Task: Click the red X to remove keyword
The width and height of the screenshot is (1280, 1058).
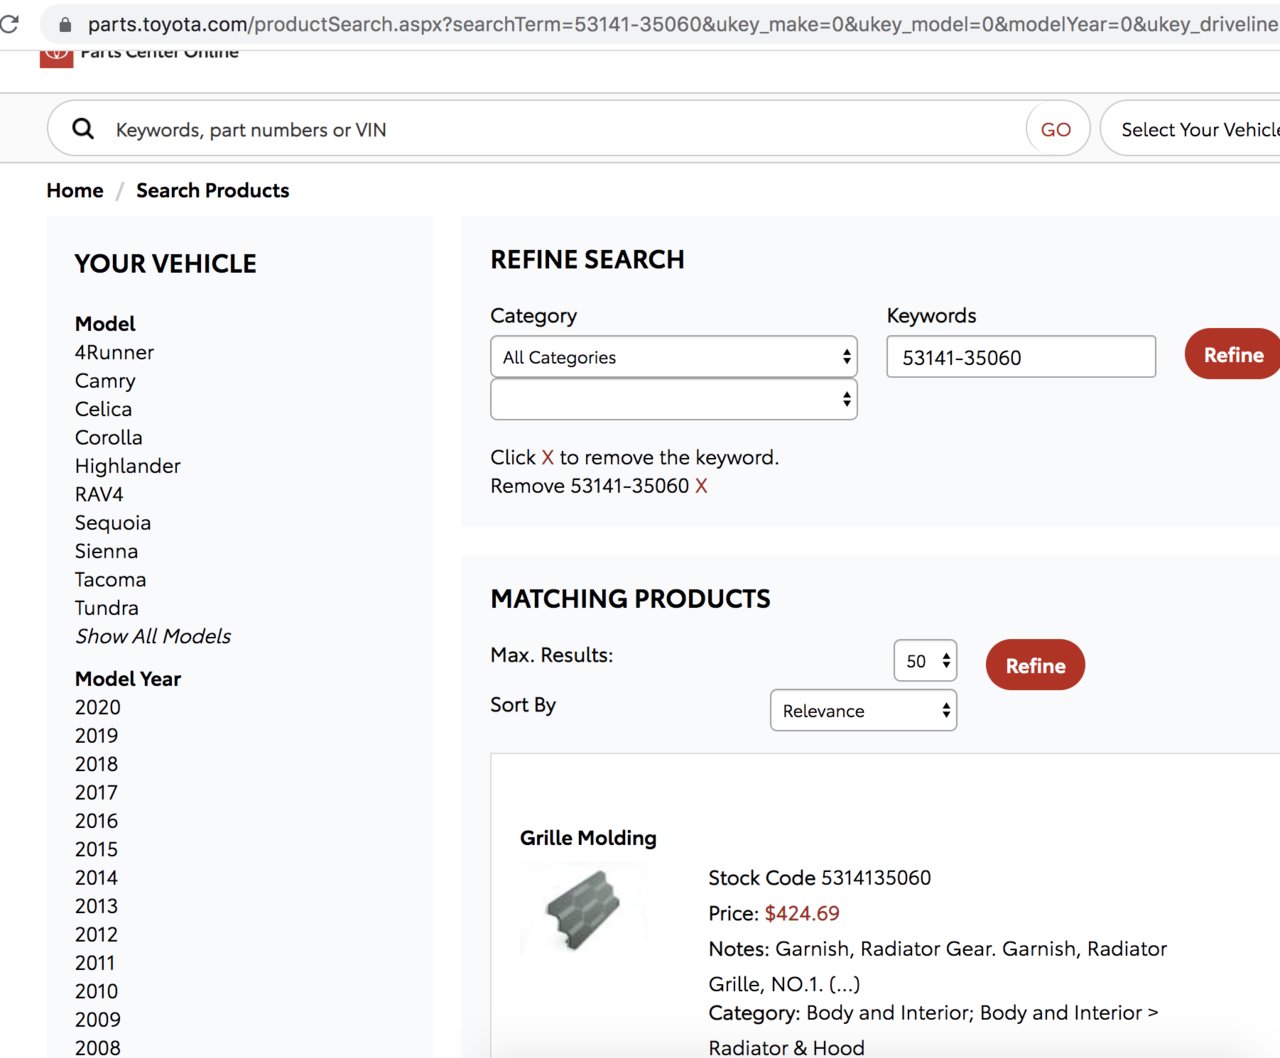Action: [701, 486]
